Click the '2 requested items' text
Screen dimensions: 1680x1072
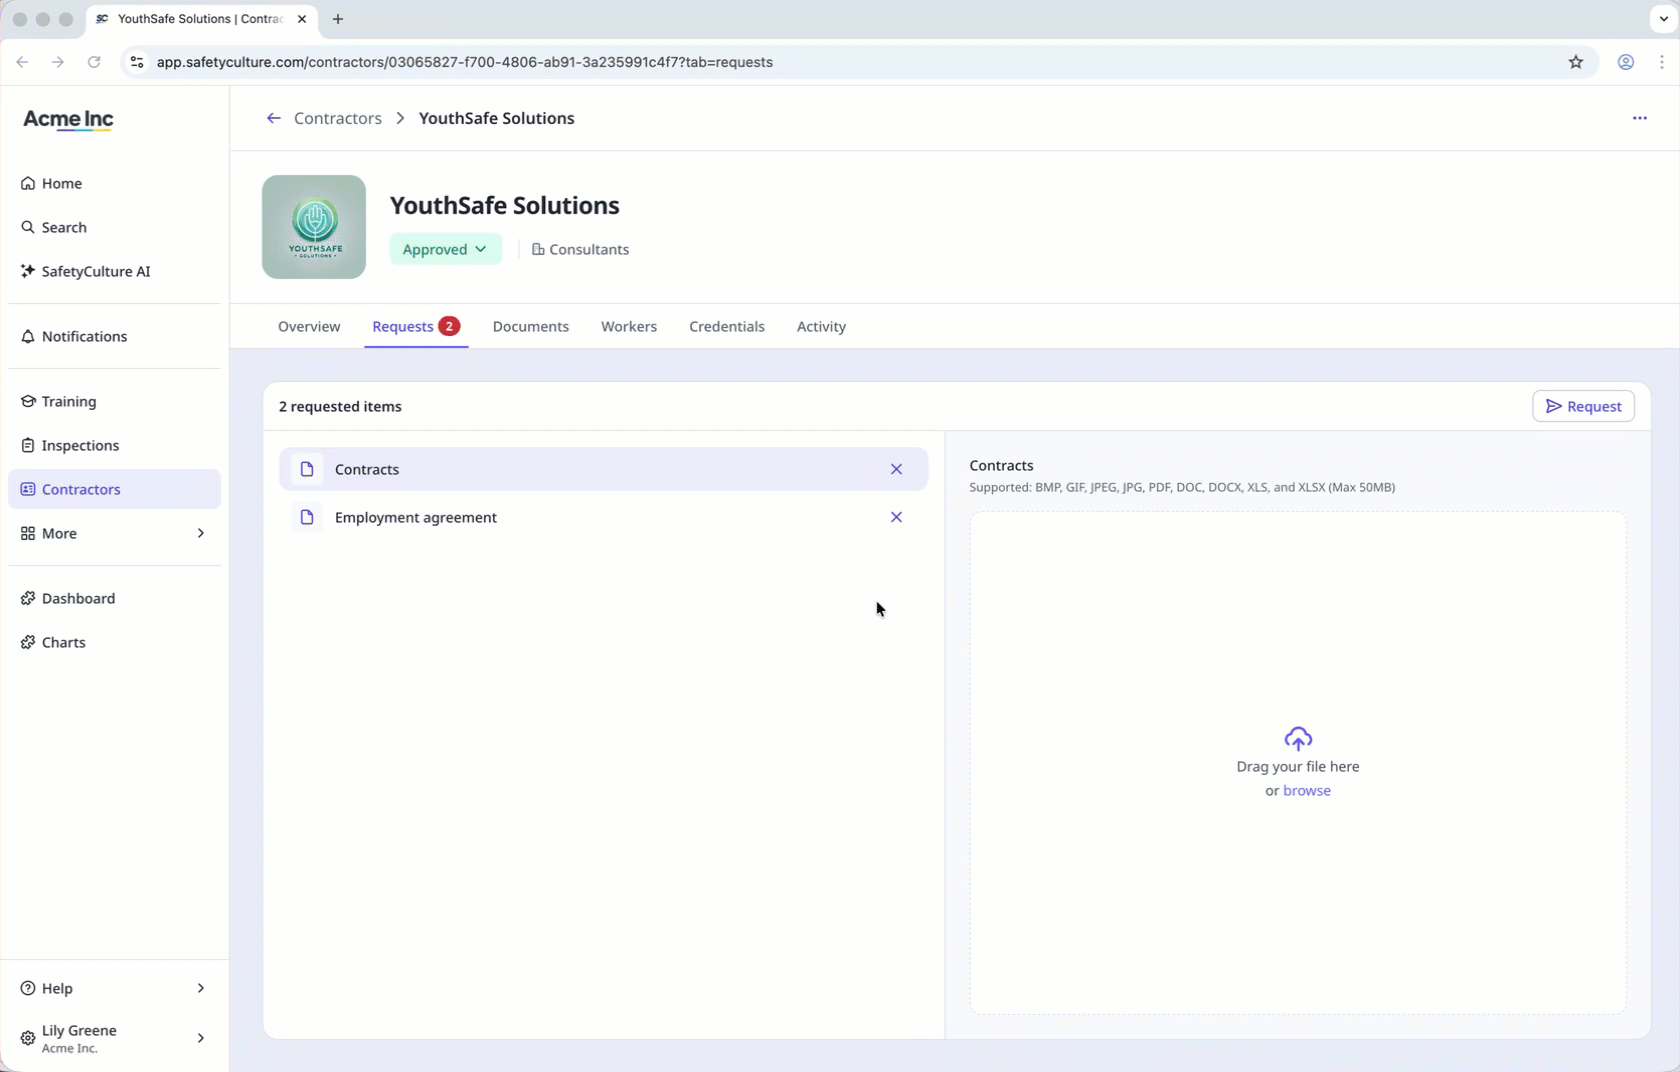coord(340,407)
